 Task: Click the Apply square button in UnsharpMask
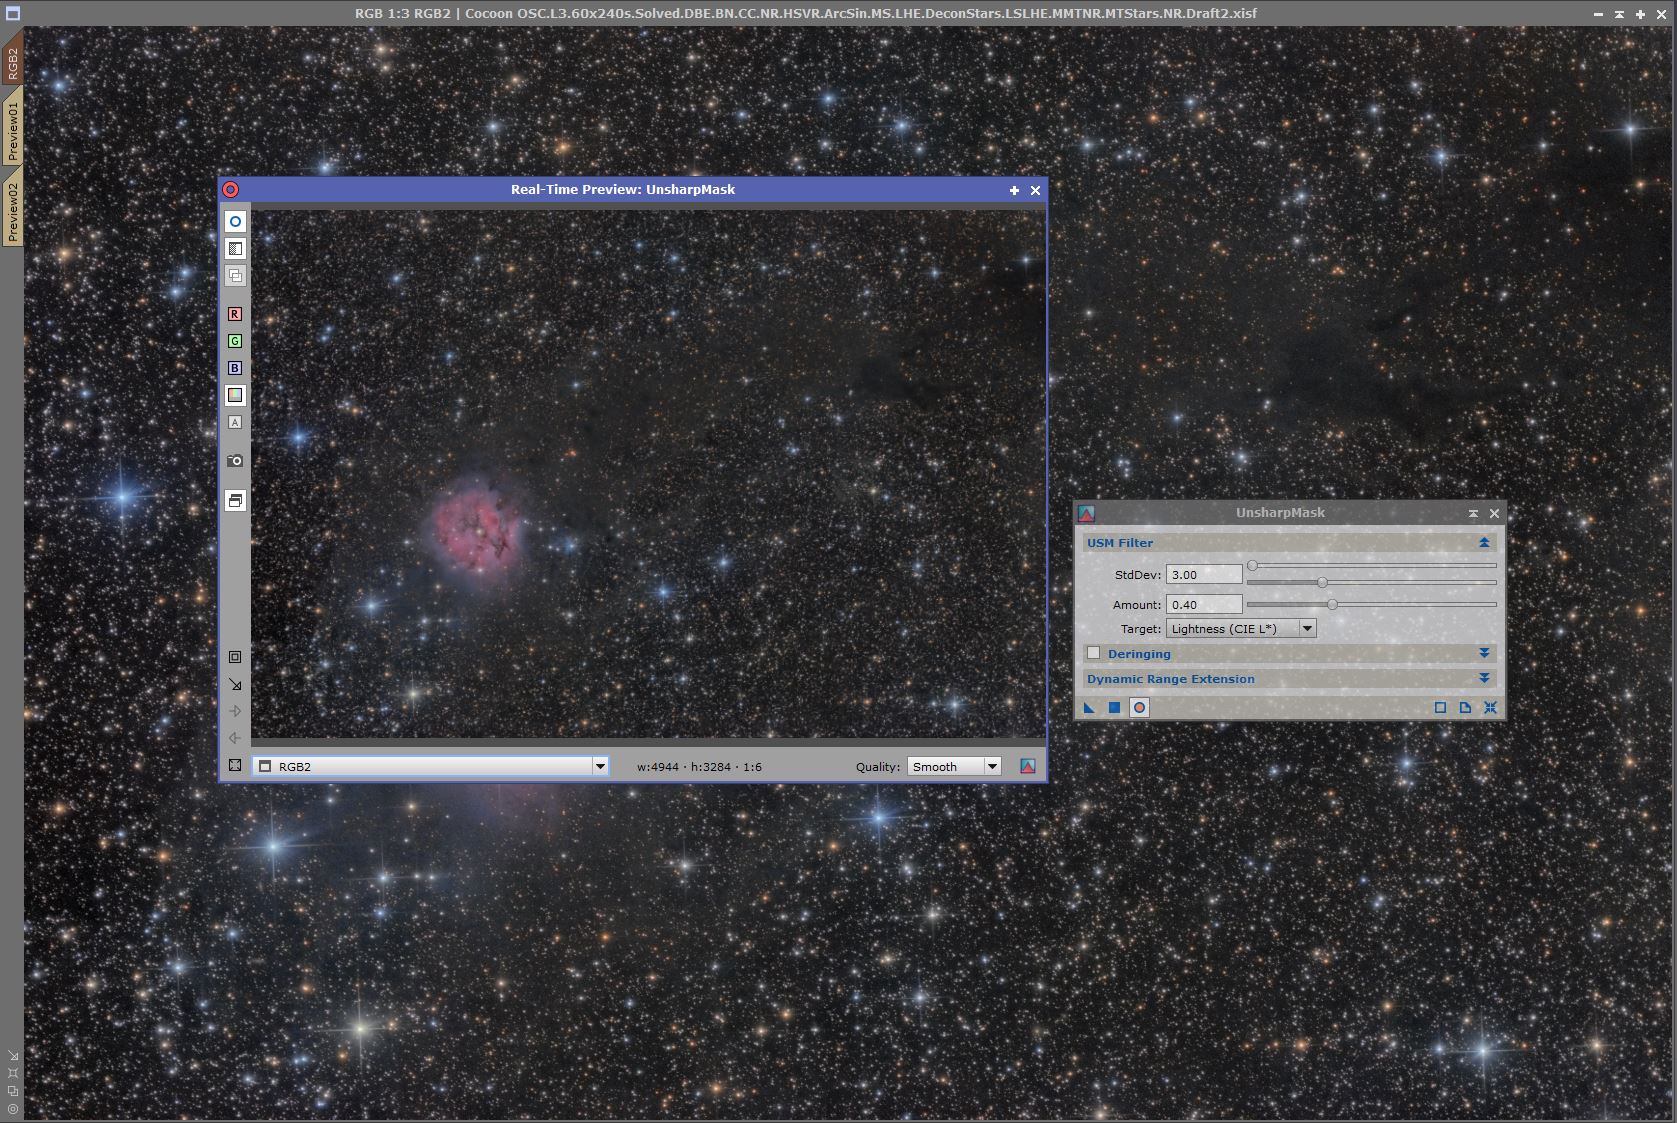(x=1114, y=708)
